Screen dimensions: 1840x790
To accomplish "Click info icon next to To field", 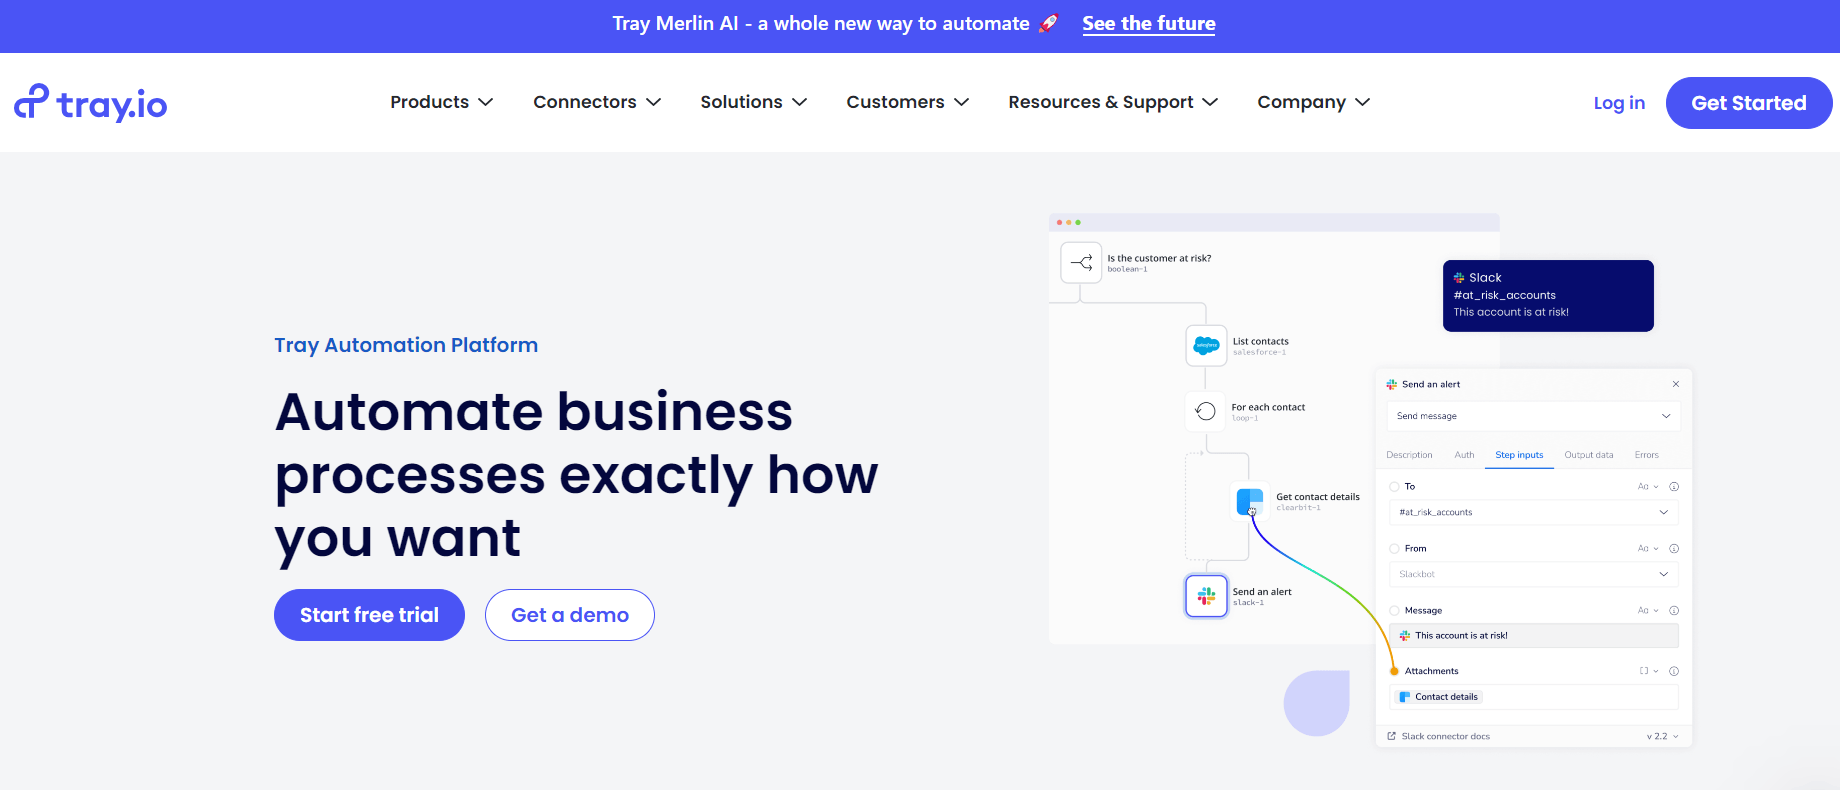I will point(1674,487).
